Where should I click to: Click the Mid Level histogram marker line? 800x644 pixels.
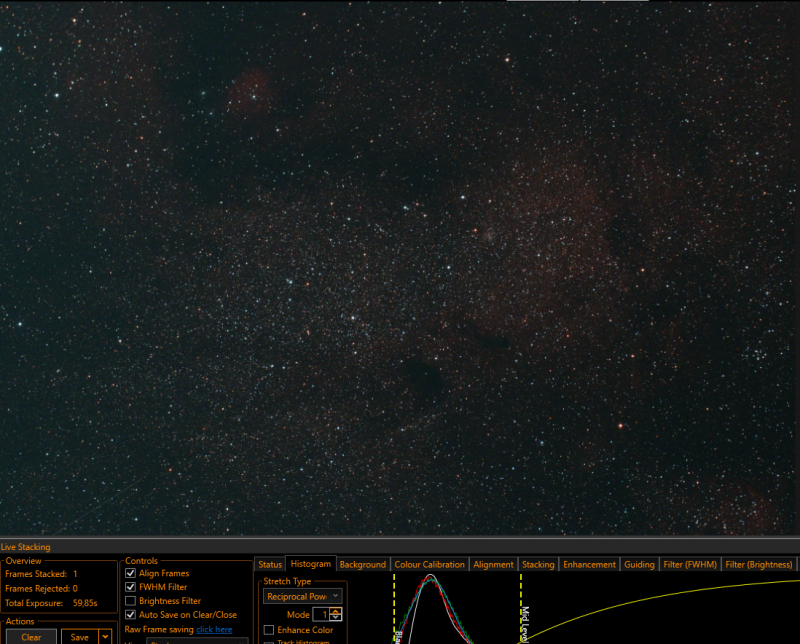[521, 607]
